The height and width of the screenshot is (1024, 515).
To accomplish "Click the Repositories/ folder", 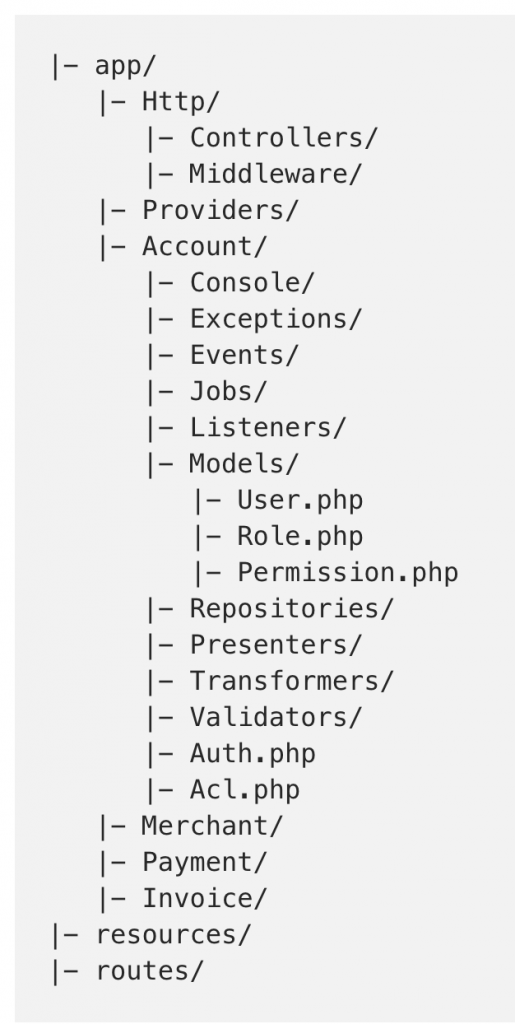I will [291, 609].
